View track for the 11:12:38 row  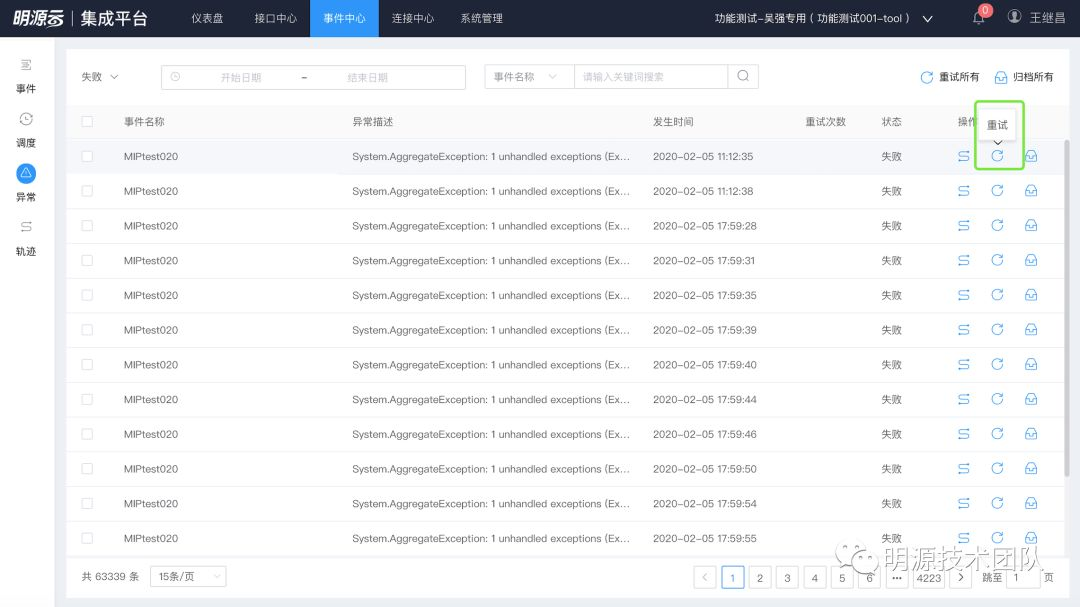(964, 191)
